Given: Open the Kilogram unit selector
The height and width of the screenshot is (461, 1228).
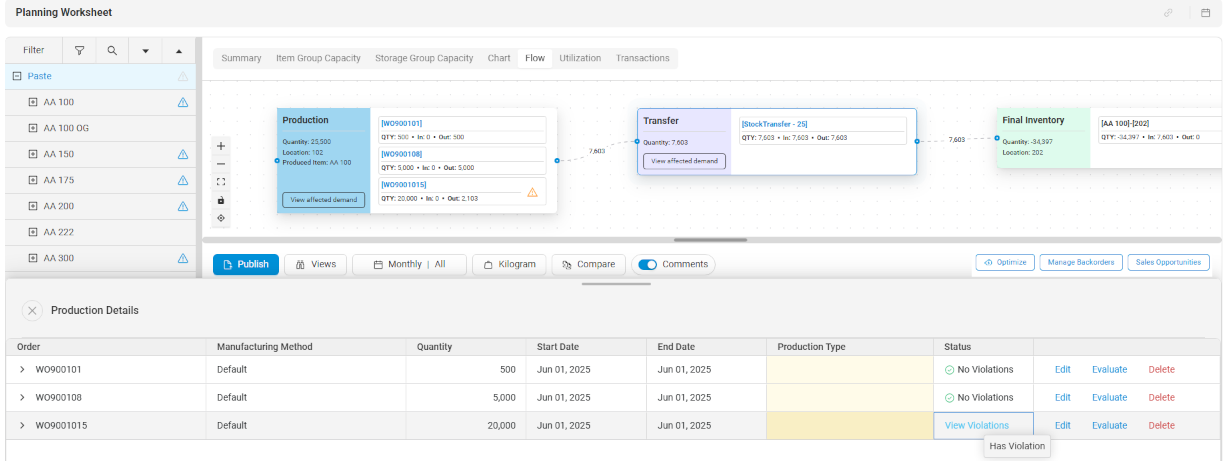Looking at the screenshot, I should point(509,264).
